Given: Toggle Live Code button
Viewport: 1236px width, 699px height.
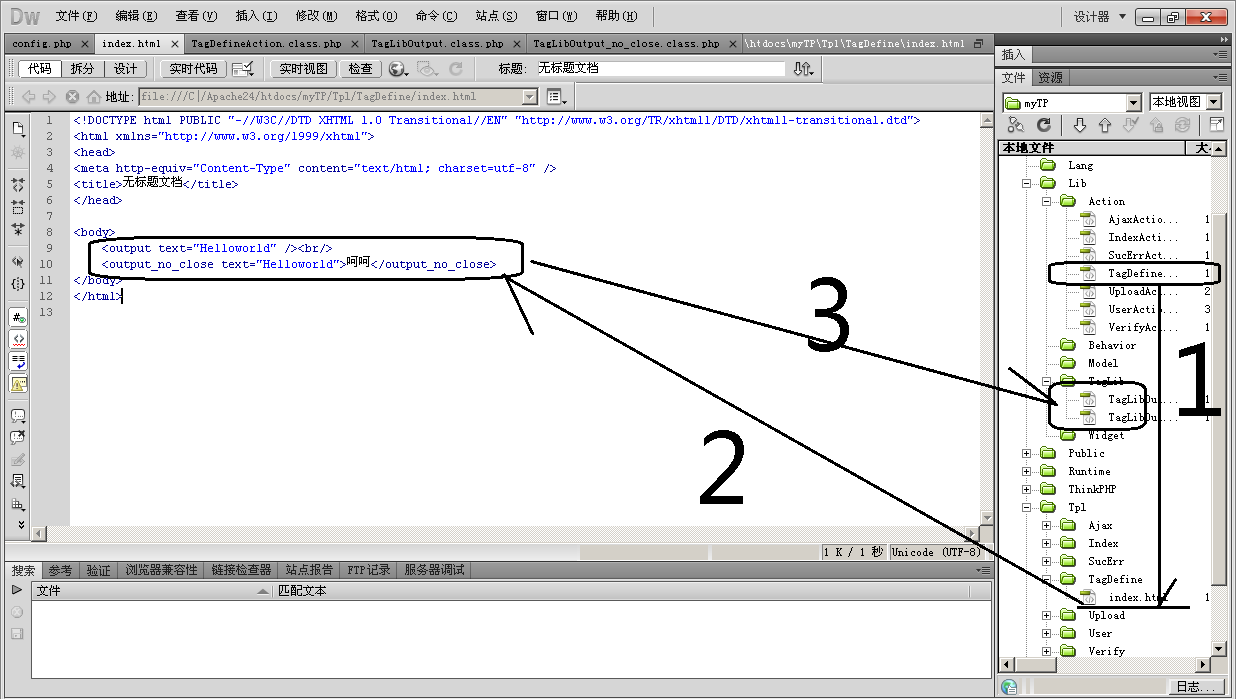Looking at the screenshot, I should (x=193, y=69).
